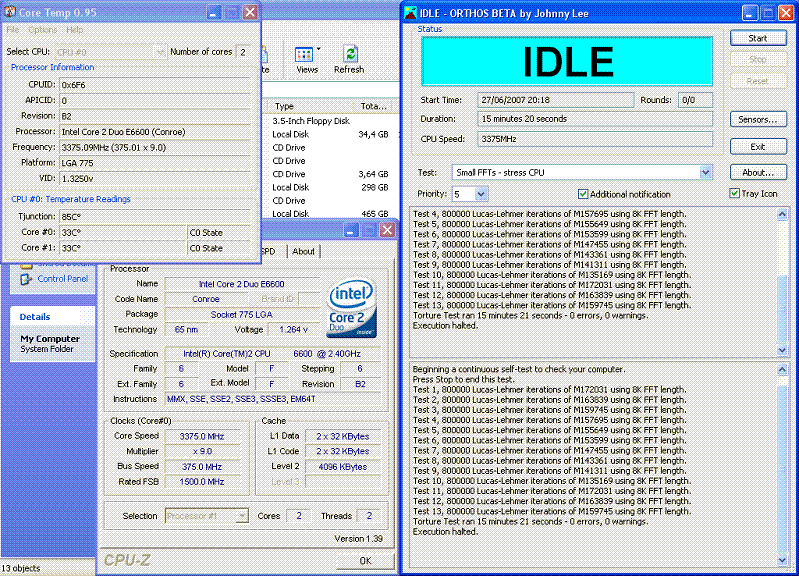Click the Number of cores field
This screenshot has width=799, height=576.
pyautogui.click(x=243, y=52)
